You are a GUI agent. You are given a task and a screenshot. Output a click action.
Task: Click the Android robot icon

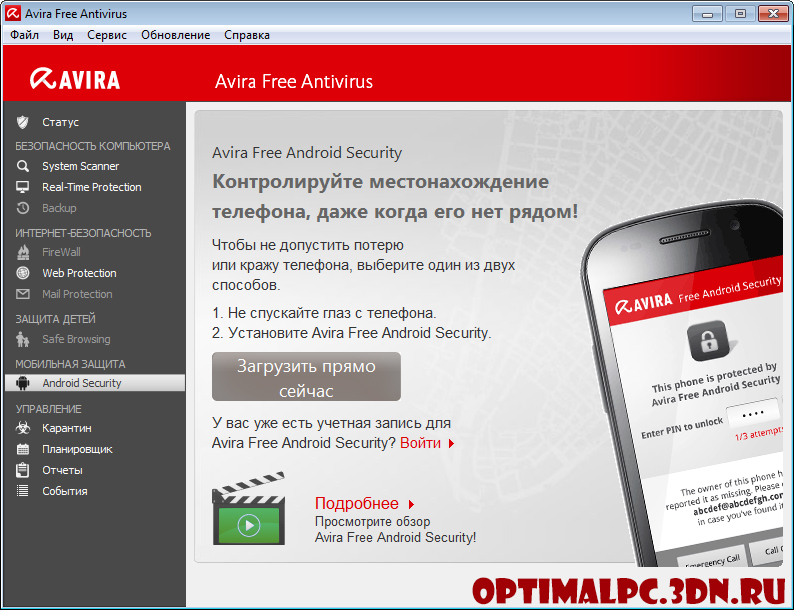22,383
